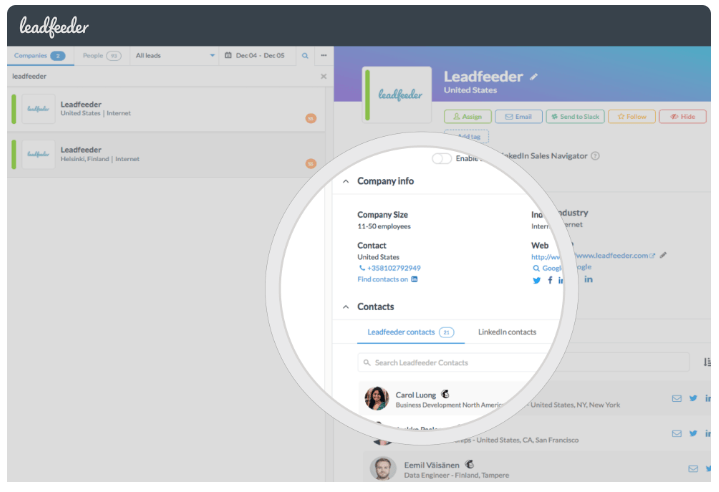Image resolution: width=719 pixels, height=492 pixels.
Task: Click the large Leadfeeder company logo thumbnail
Action: point(397,95)
